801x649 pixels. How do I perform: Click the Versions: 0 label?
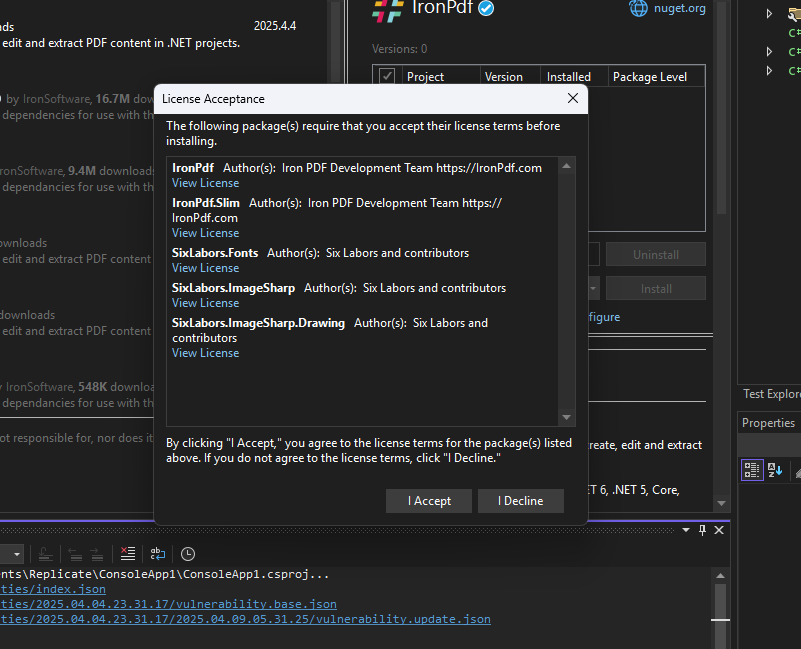pos(399,49)
